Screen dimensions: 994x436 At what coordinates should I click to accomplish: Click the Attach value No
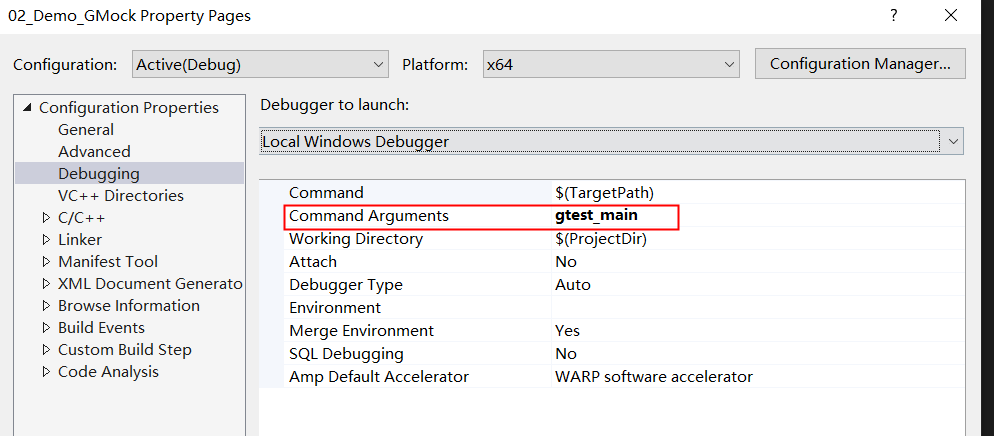tap(566, 262)
